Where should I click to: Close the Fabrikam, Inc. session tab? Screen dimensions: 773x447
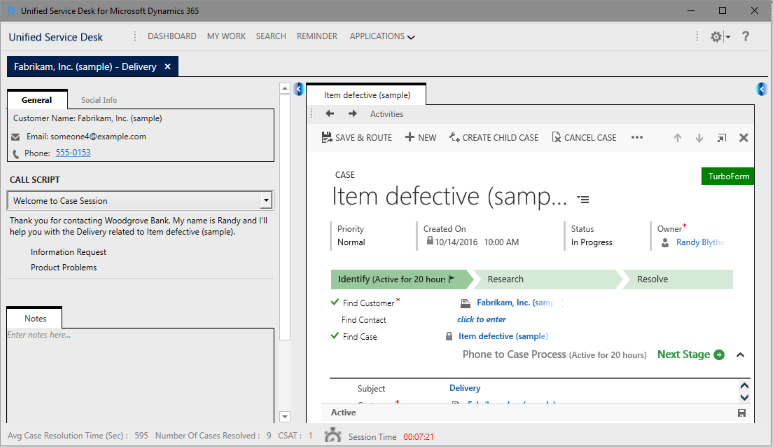coord(168,67)
